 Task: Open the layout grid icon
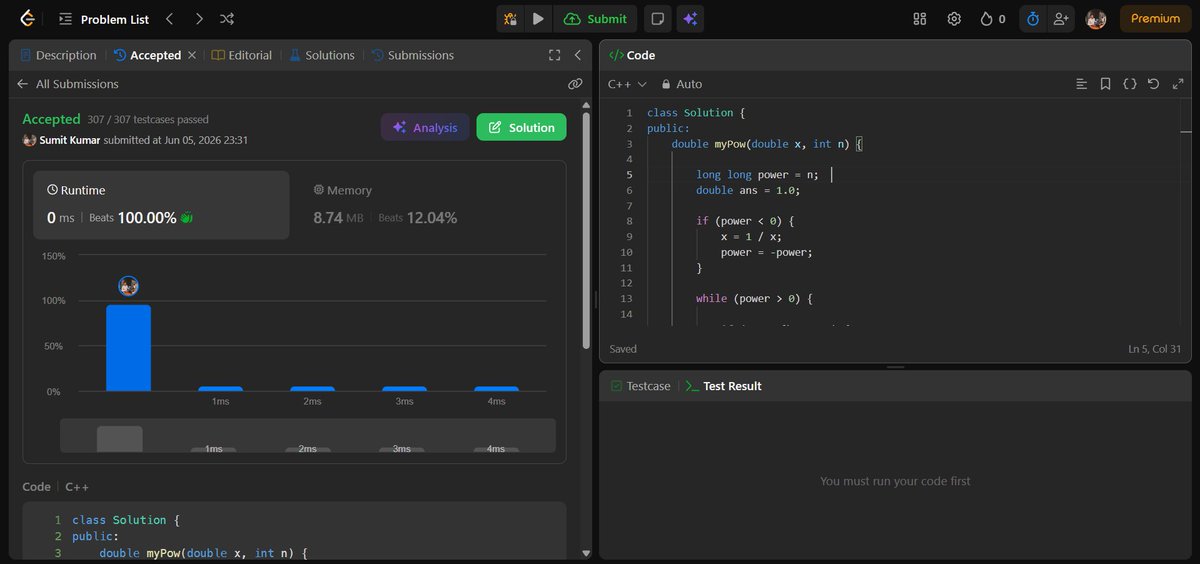(920, 18)
